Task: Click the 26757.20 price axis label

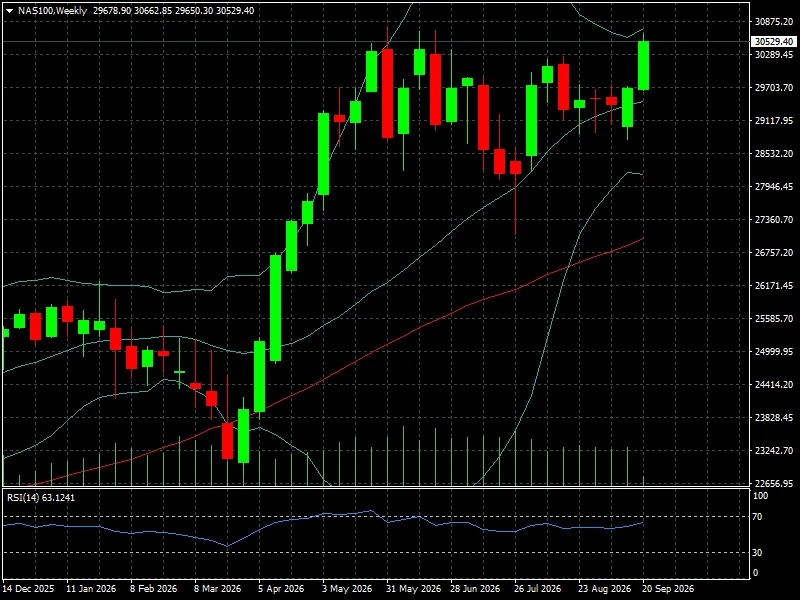Action: (x=774, y=253)
